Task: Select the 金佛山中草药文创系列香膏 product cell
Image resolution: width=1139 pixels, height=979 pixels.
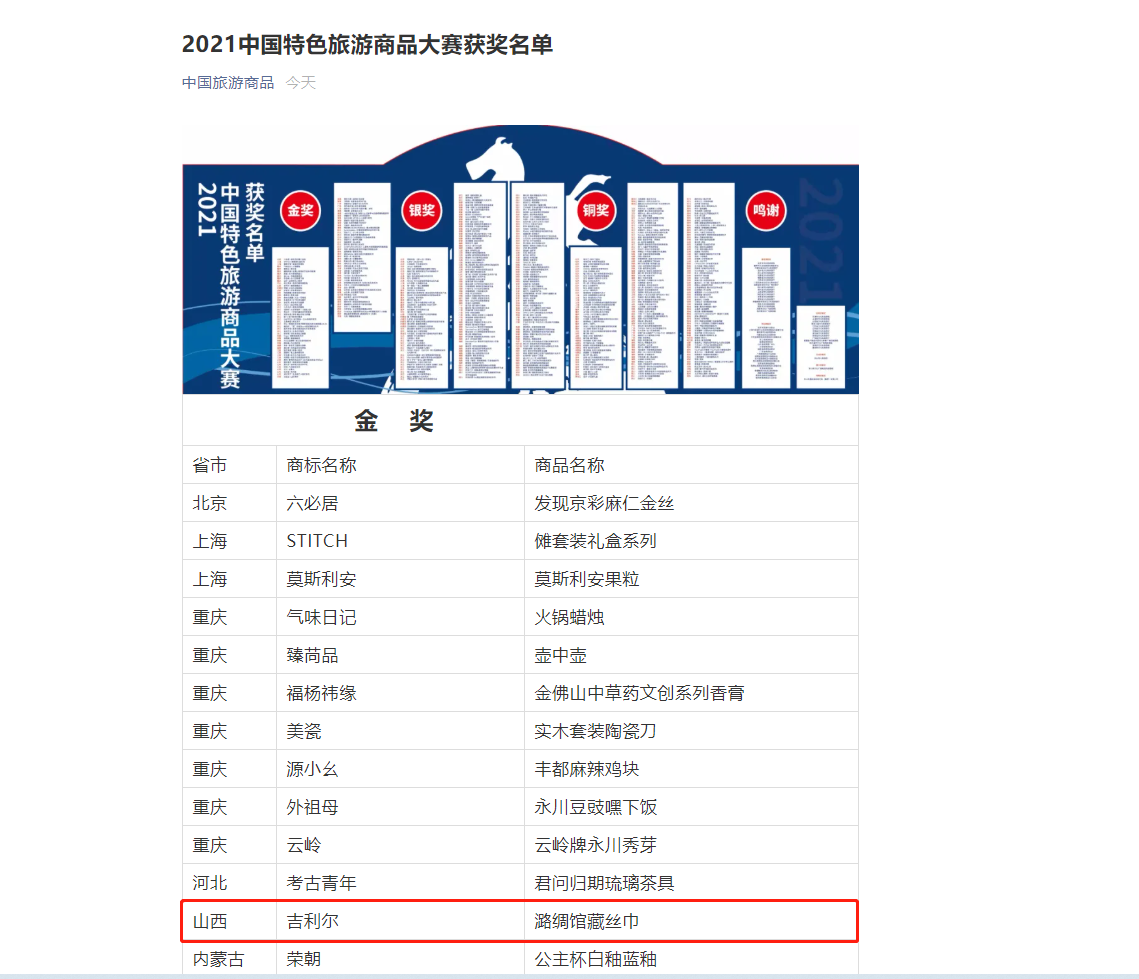Action: tap(691, 693)
